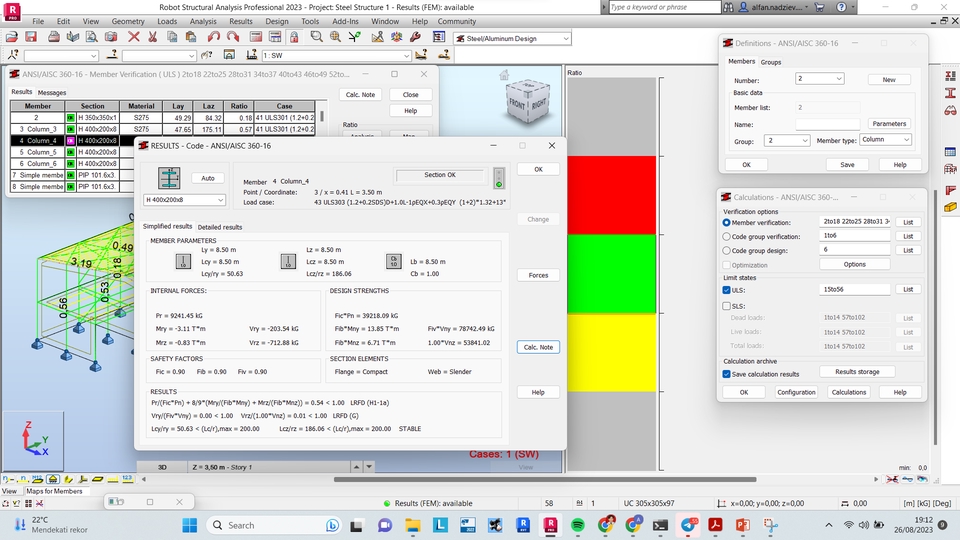The image size is (960, 540).
Task: Click the Save floppy disk icon
Action: [31, 37]
